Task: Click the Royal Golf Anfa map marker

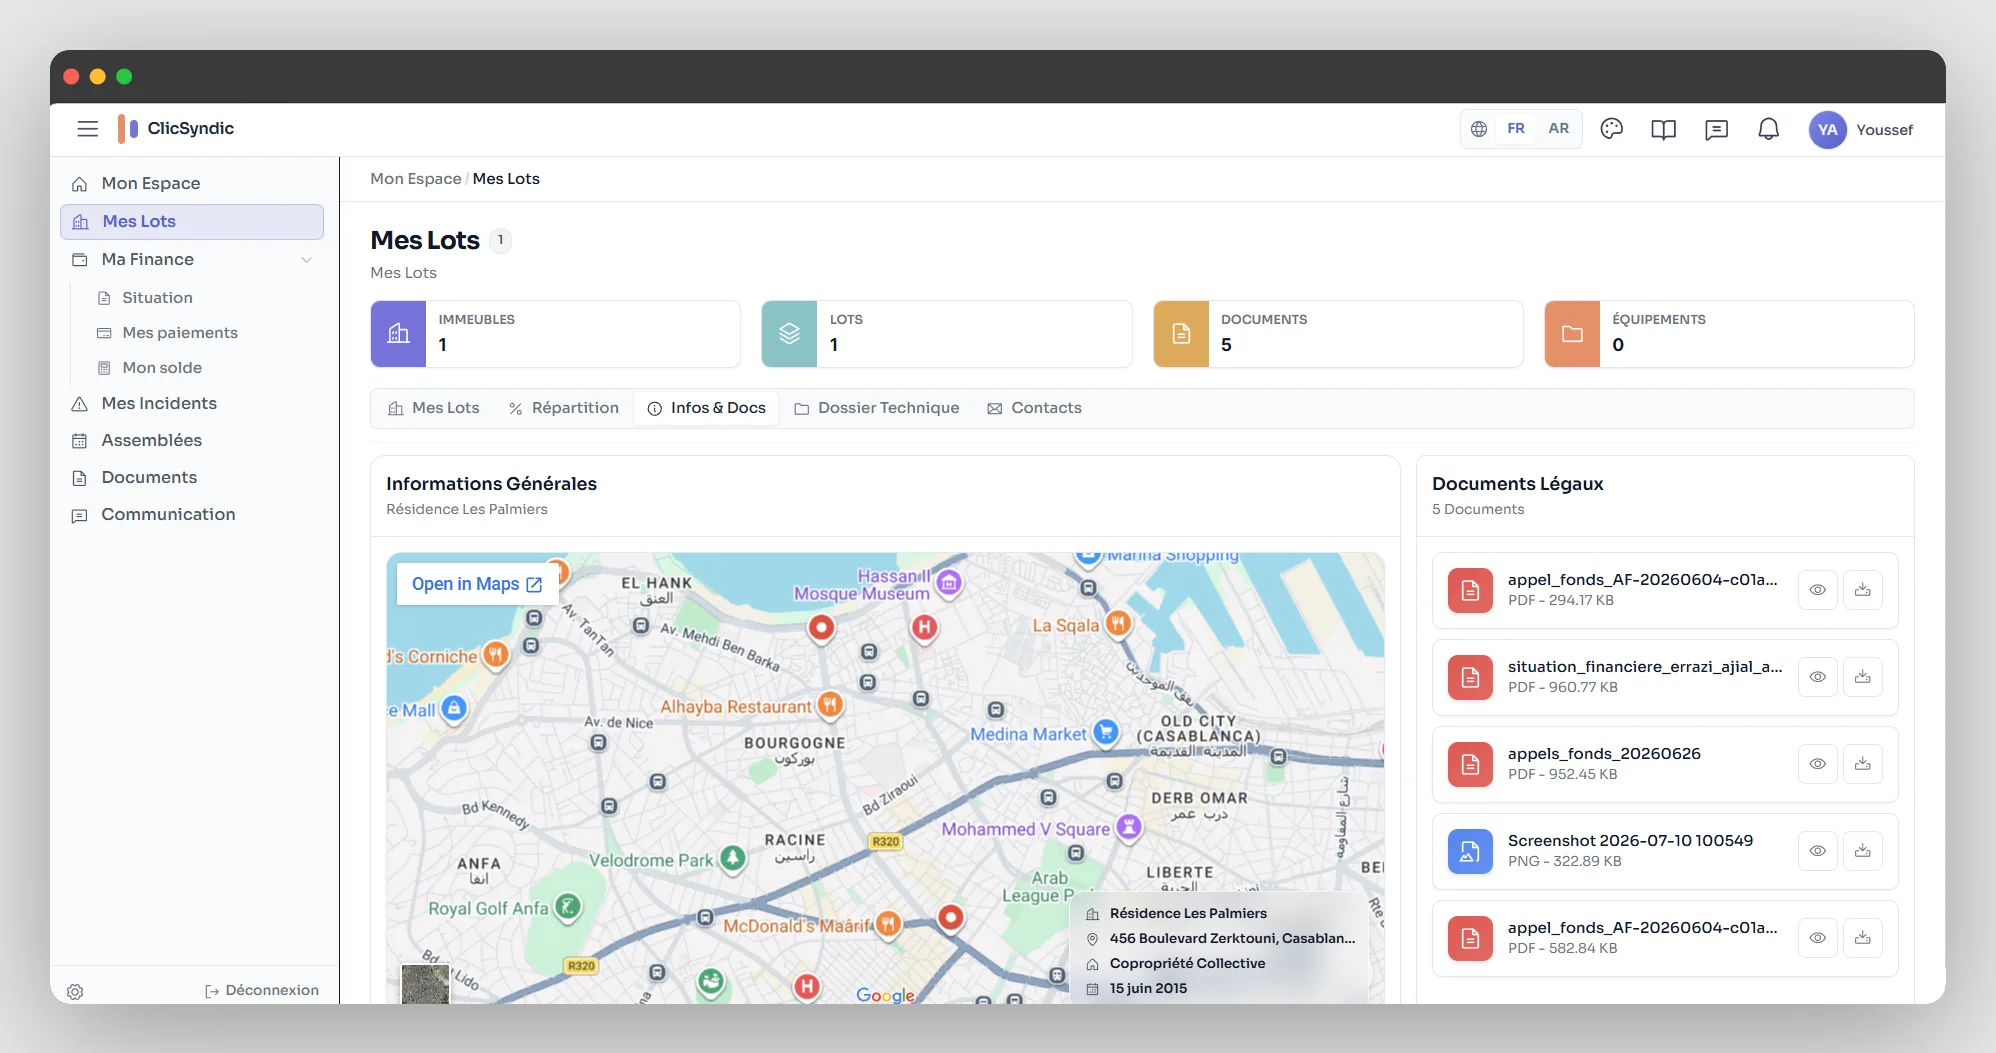Action: [568, 908]
